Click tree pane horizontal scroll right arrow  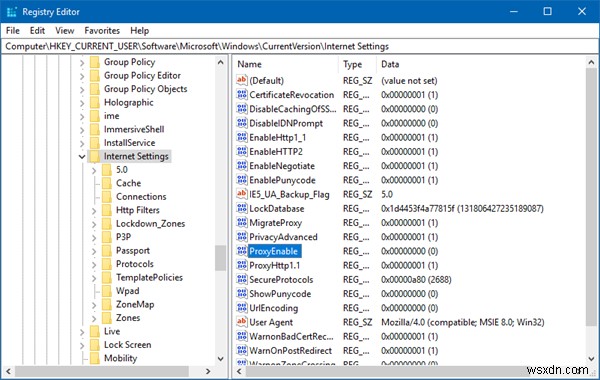pyautogui.click(x=208, y=371)
